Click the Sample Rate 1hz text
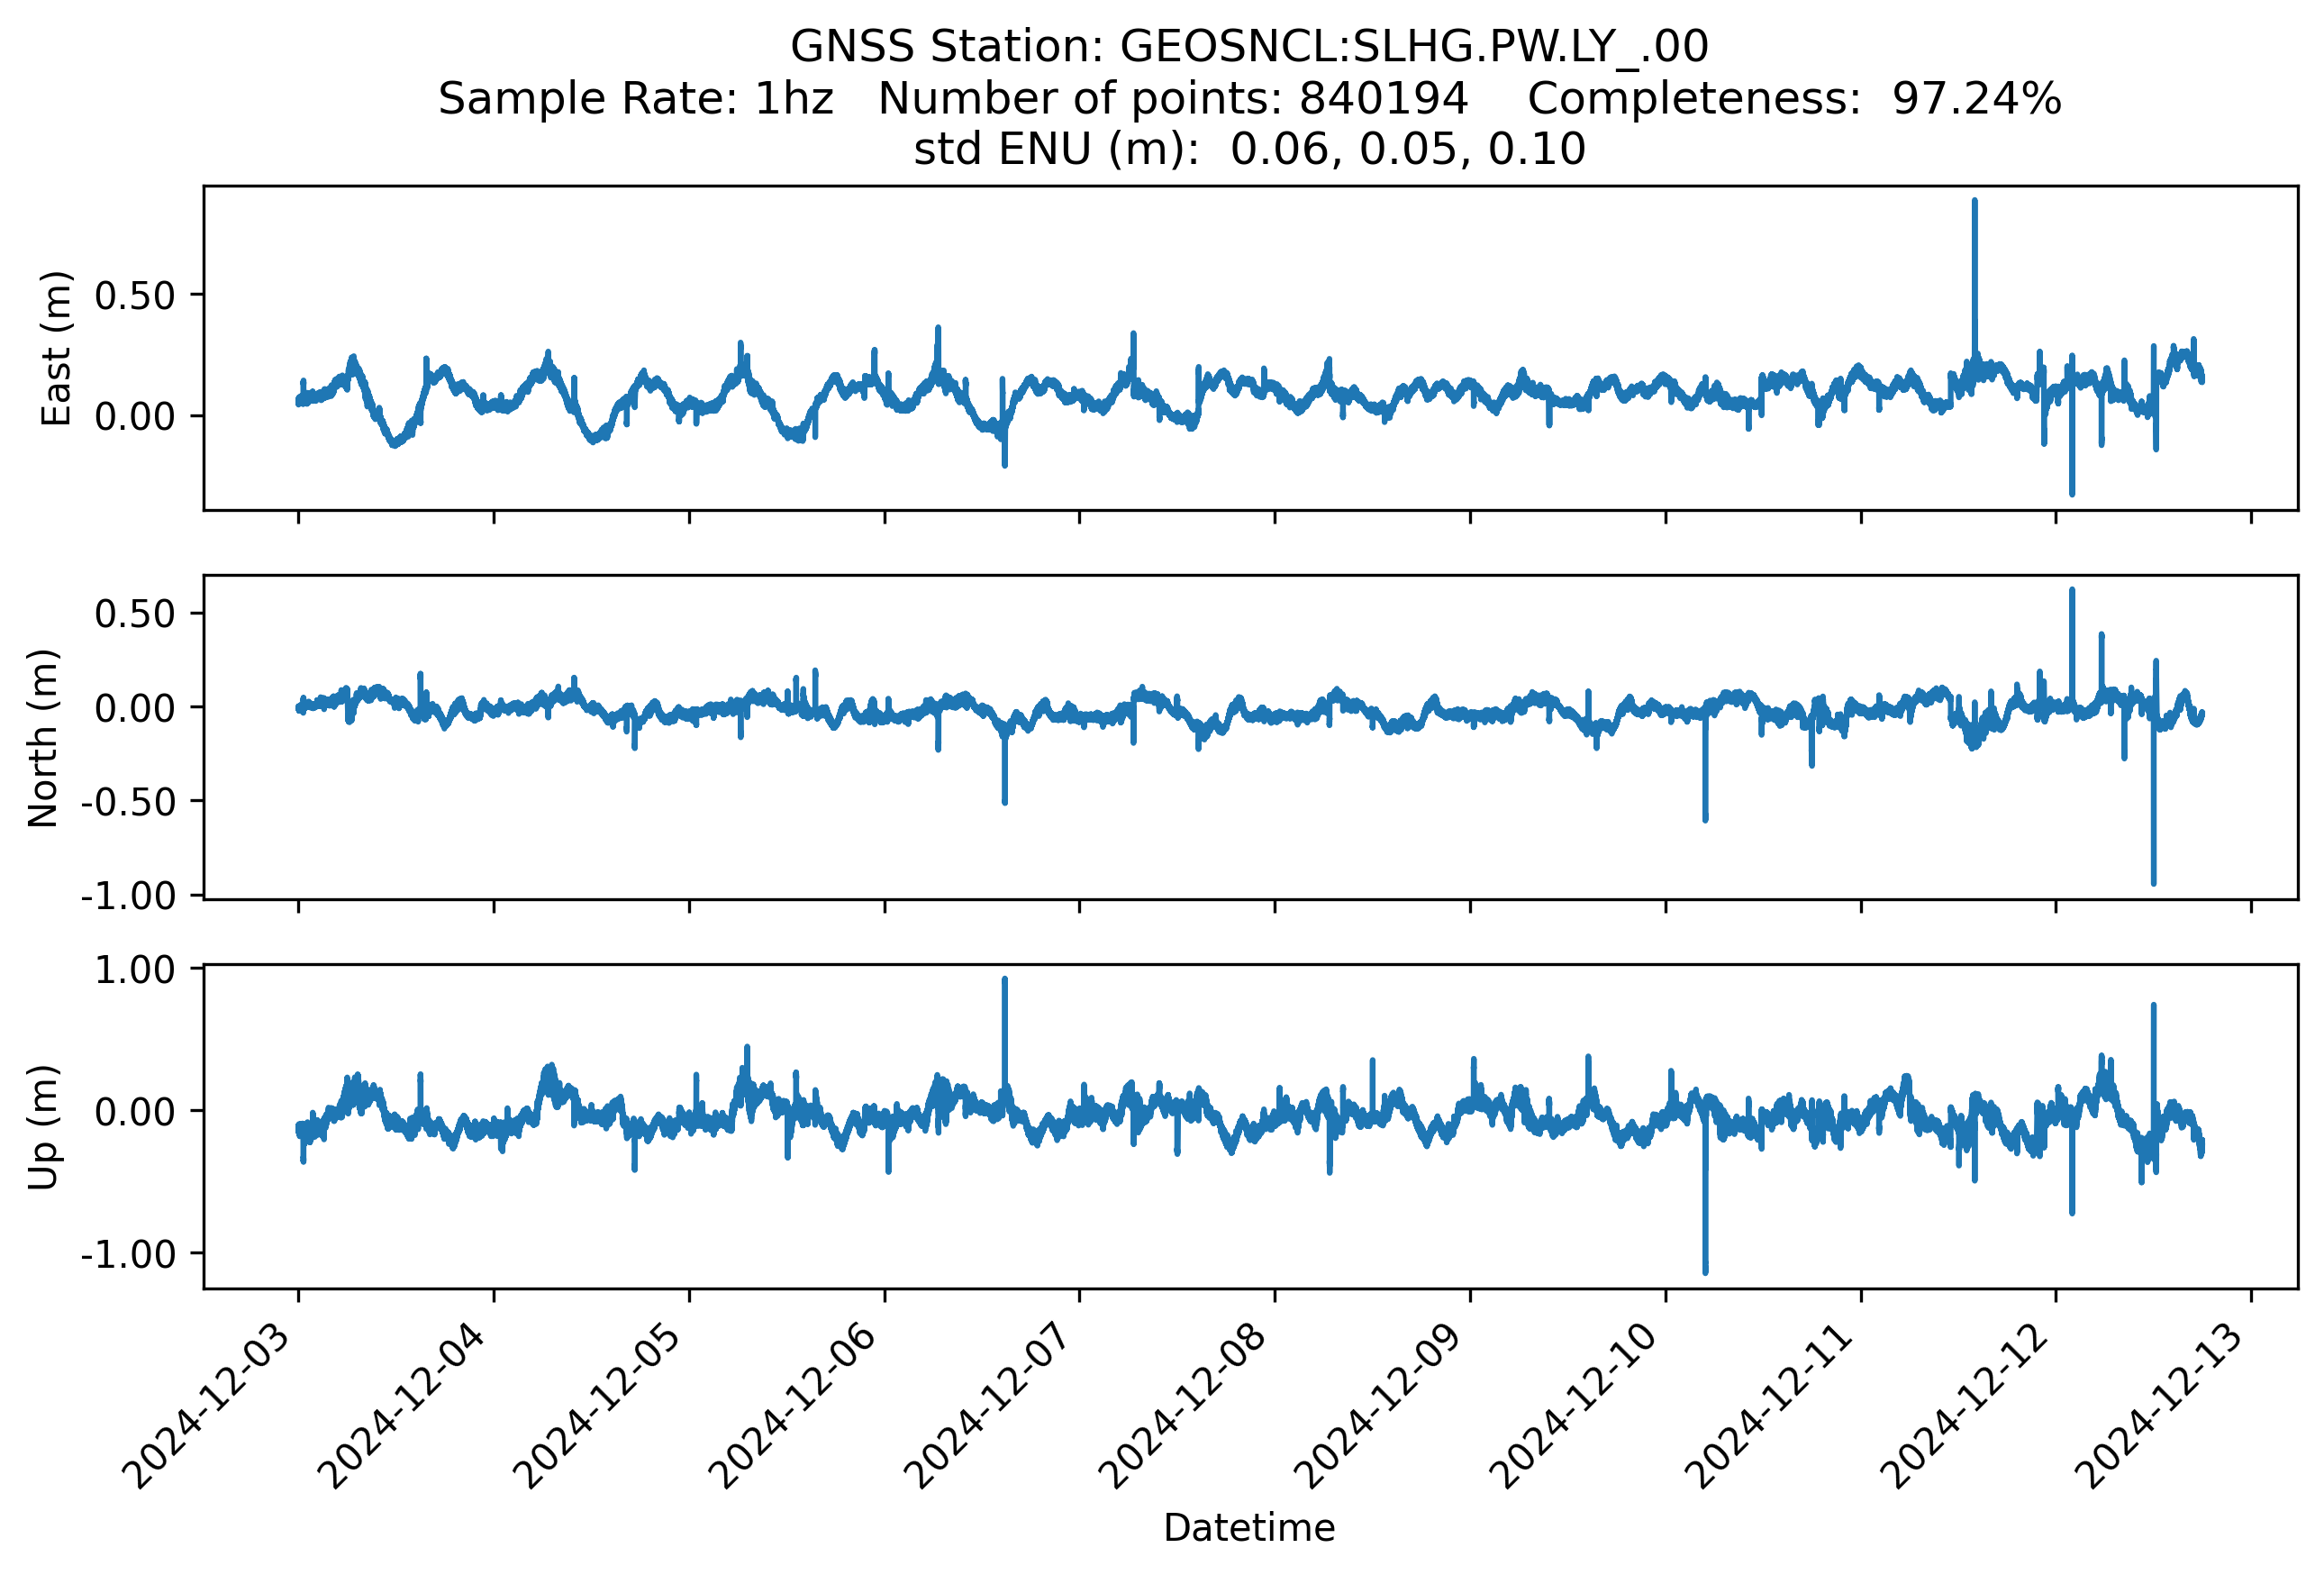This screenshot has width=2324, height=1575. tap(635, 99)
